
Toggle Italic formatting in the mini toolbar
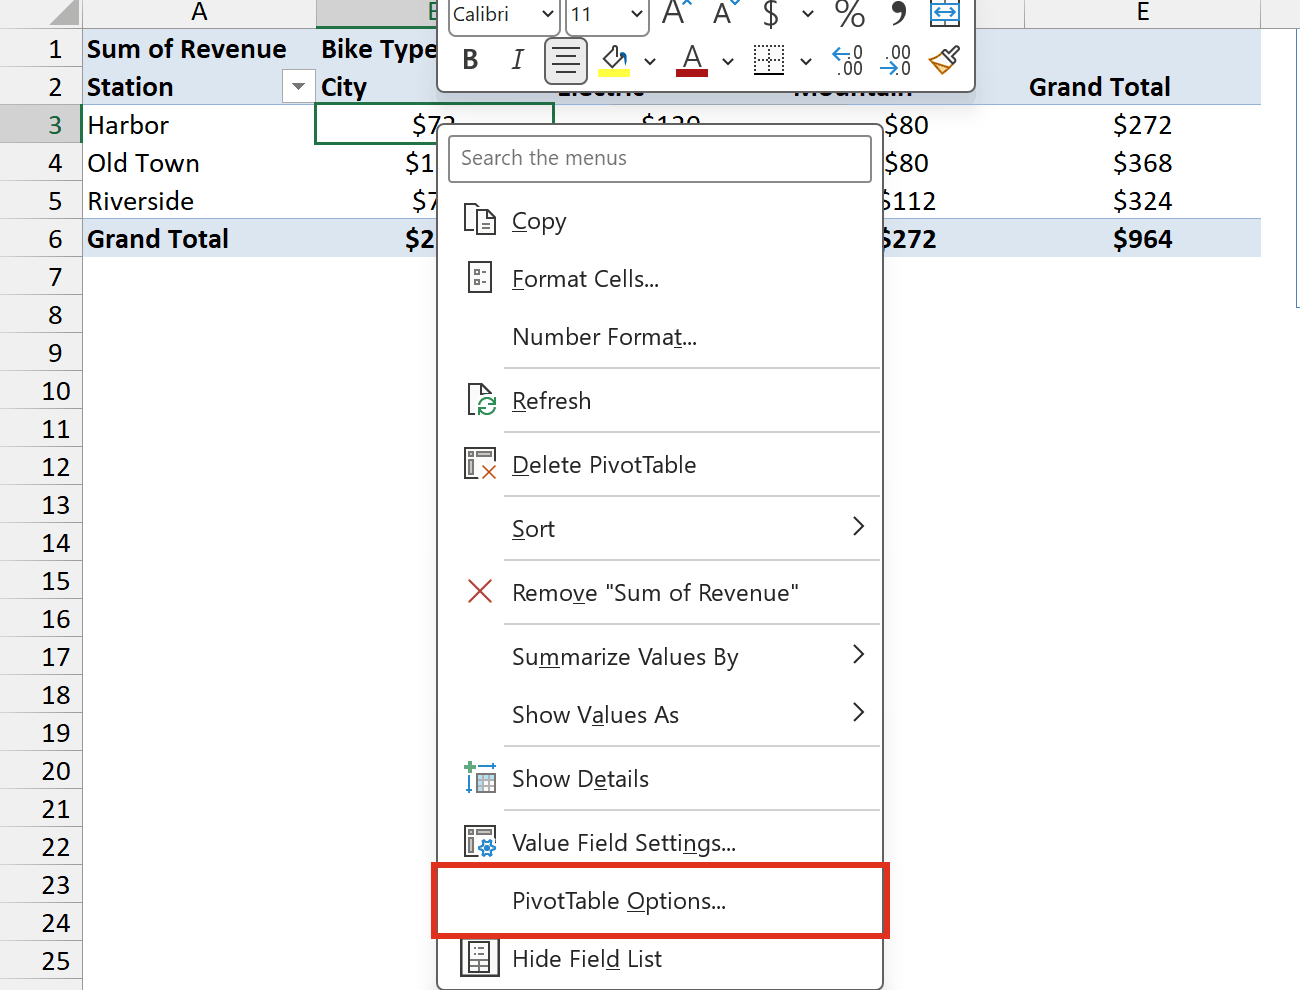(517, 60)
